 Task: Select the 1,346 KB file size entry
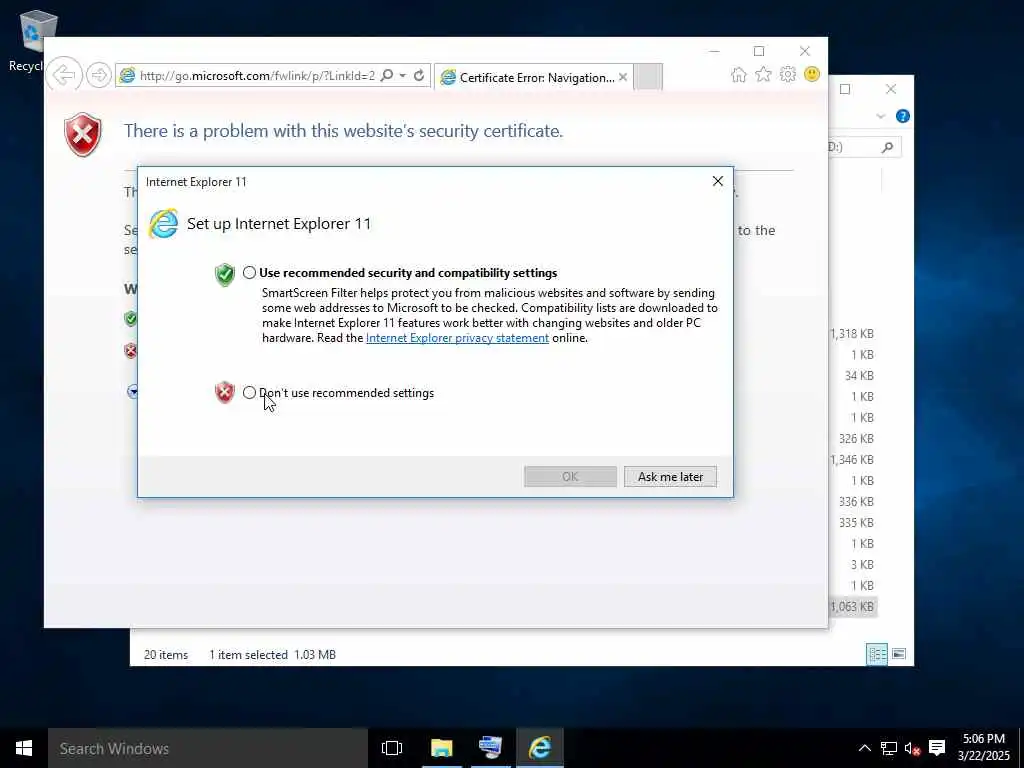[x=852, y=460]
